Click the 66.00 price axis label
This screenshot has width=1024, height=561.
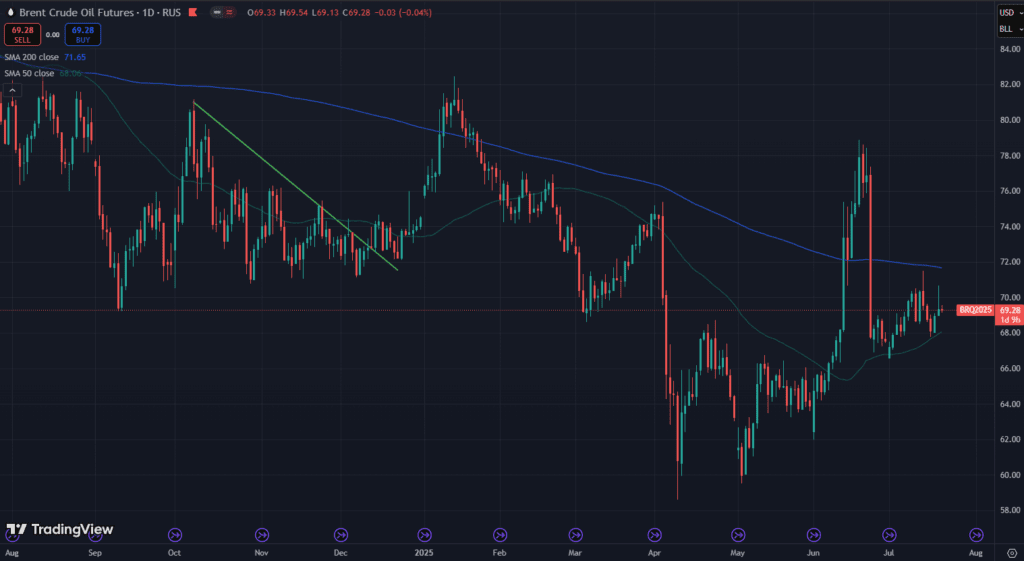click(1010, 368)
